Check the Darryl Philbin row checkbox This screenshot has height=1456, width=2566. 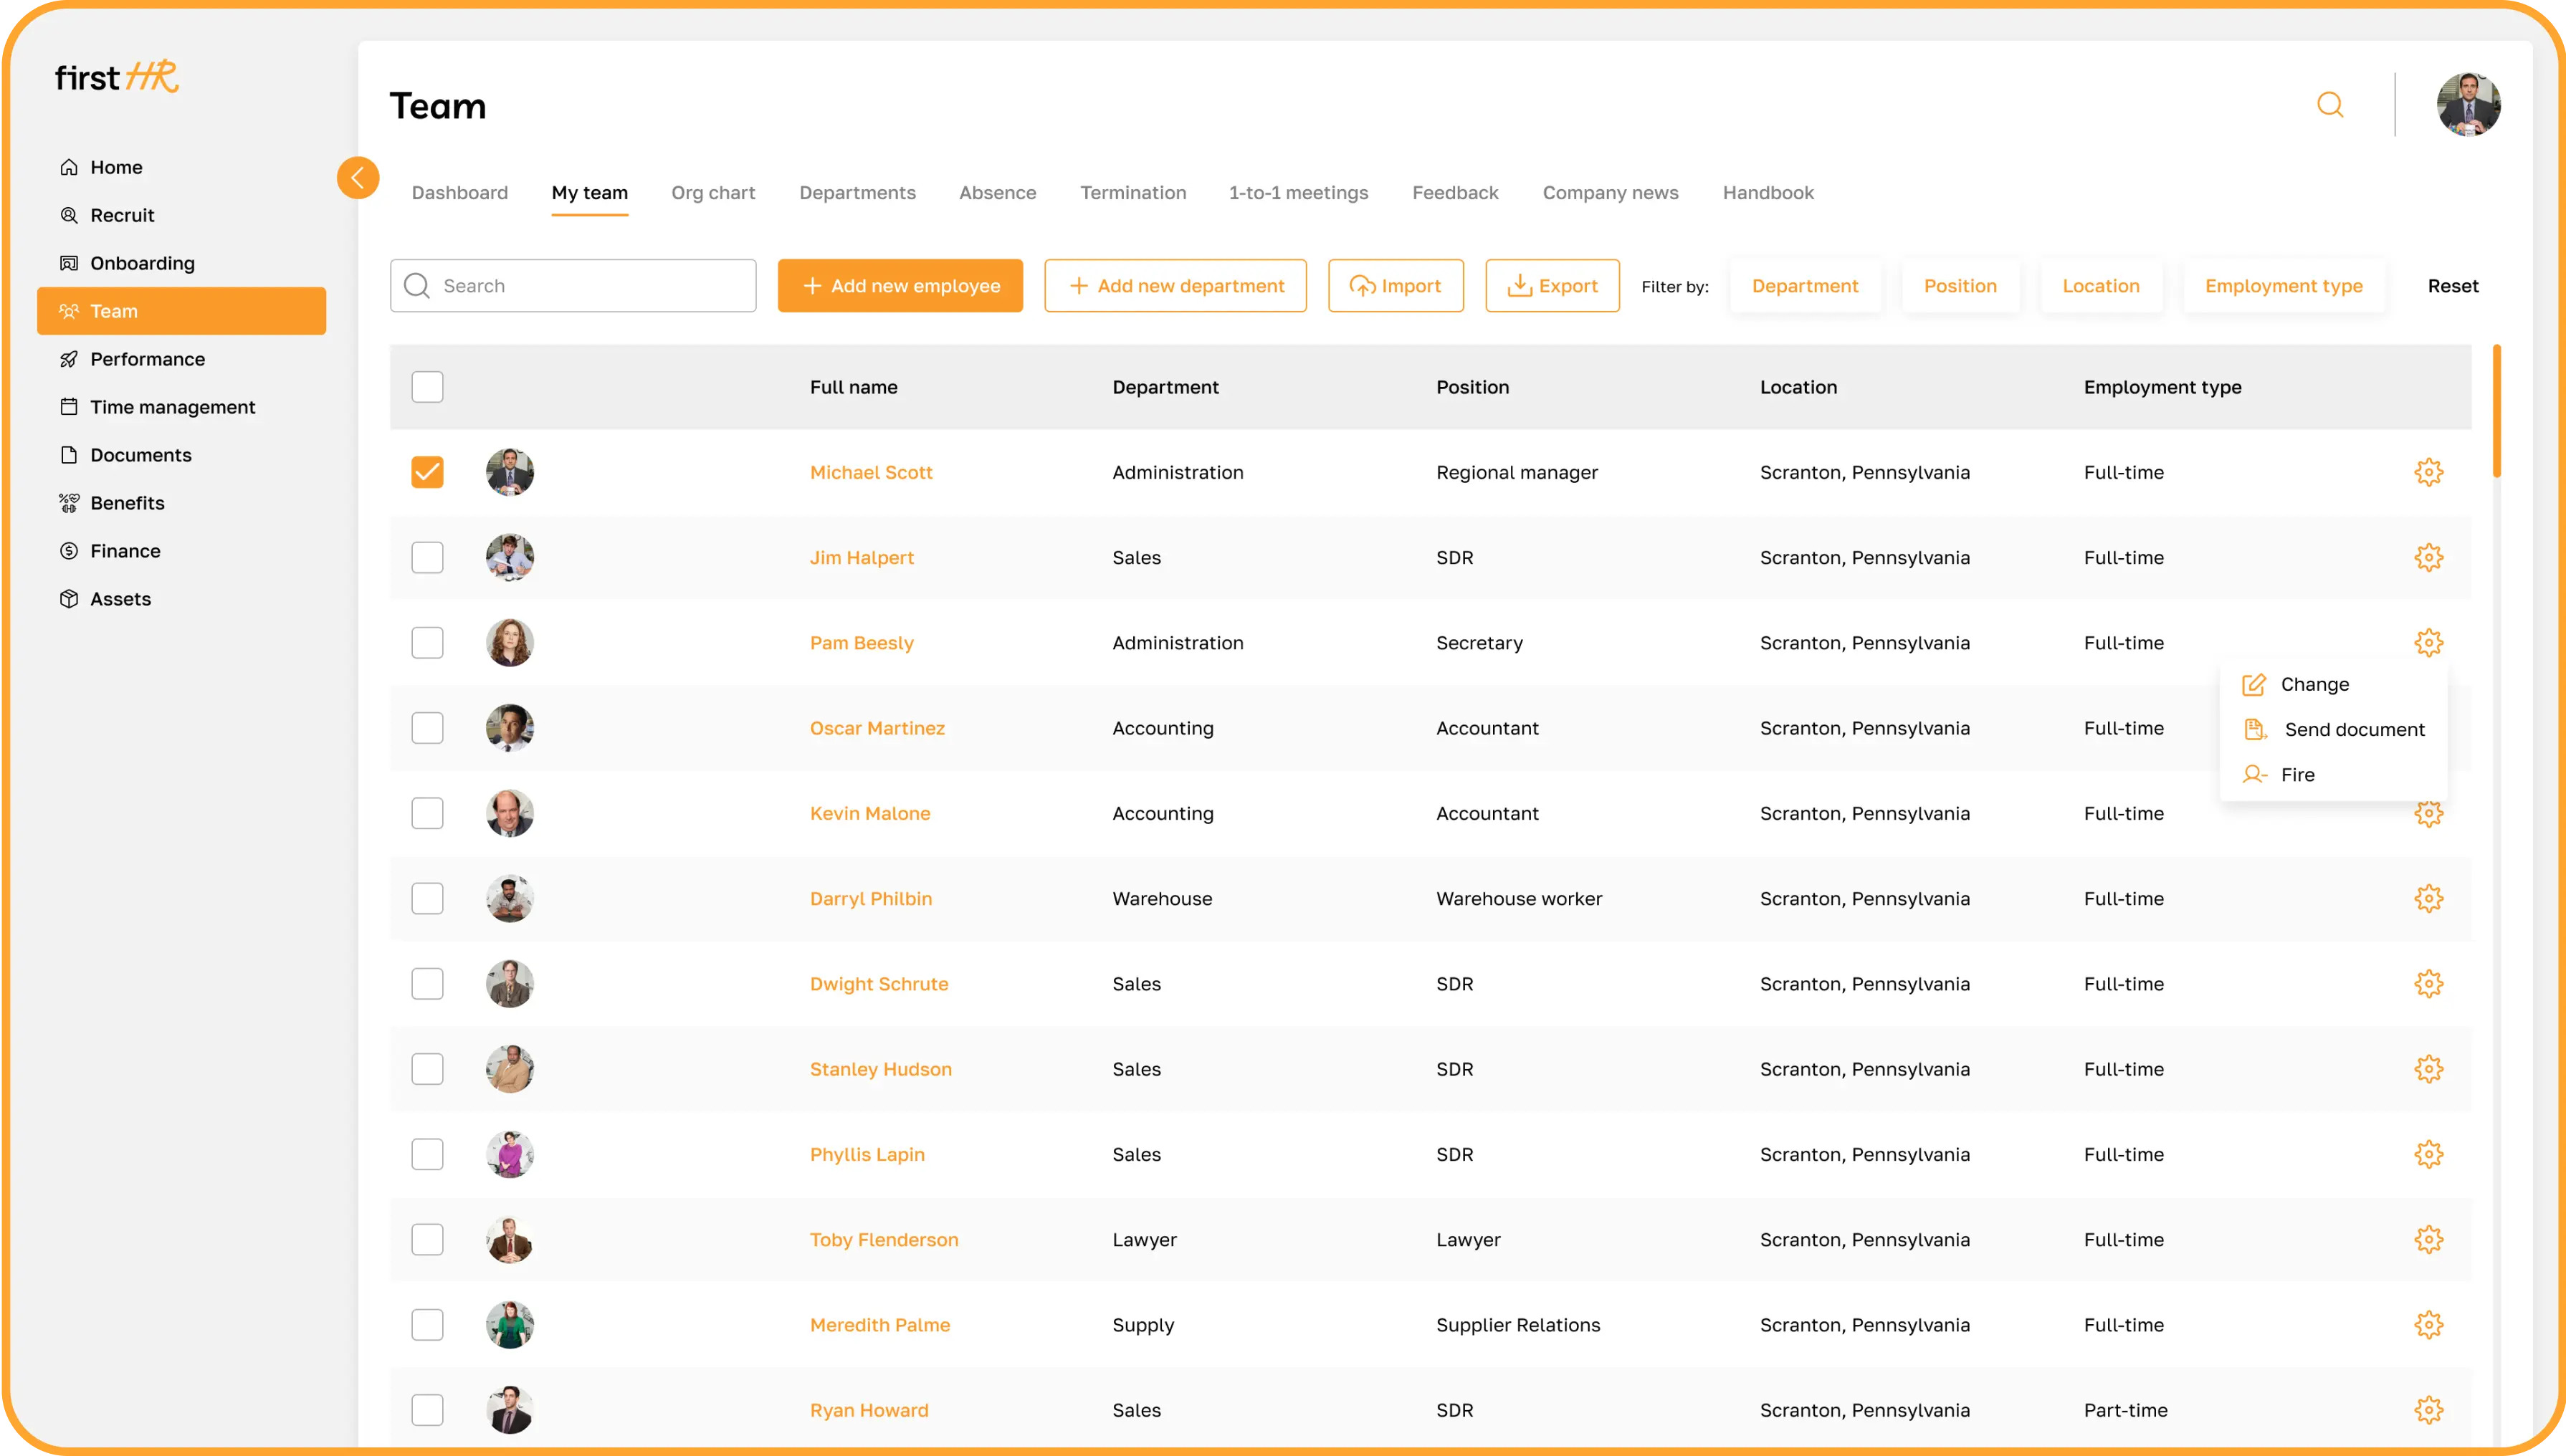427,898
